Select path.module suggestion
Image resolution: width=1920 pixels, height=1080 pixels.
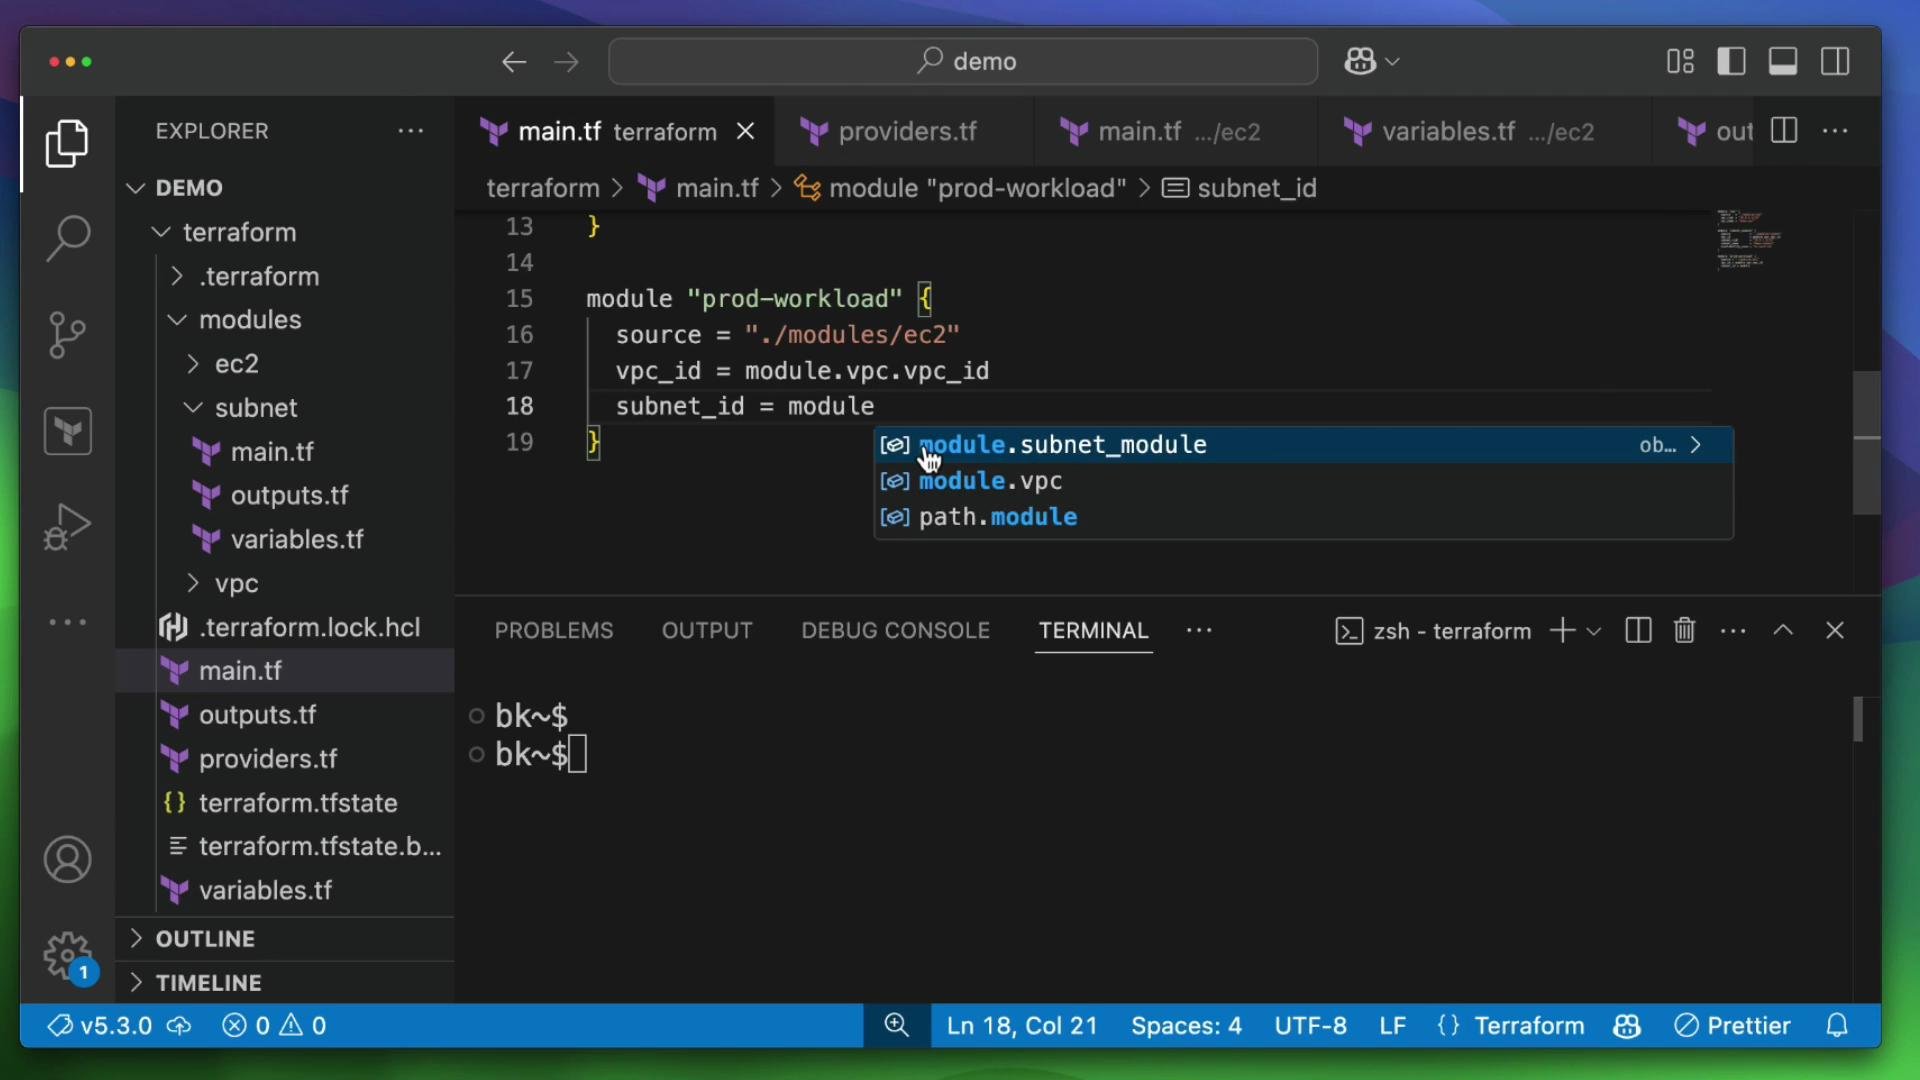point(1304,517)
